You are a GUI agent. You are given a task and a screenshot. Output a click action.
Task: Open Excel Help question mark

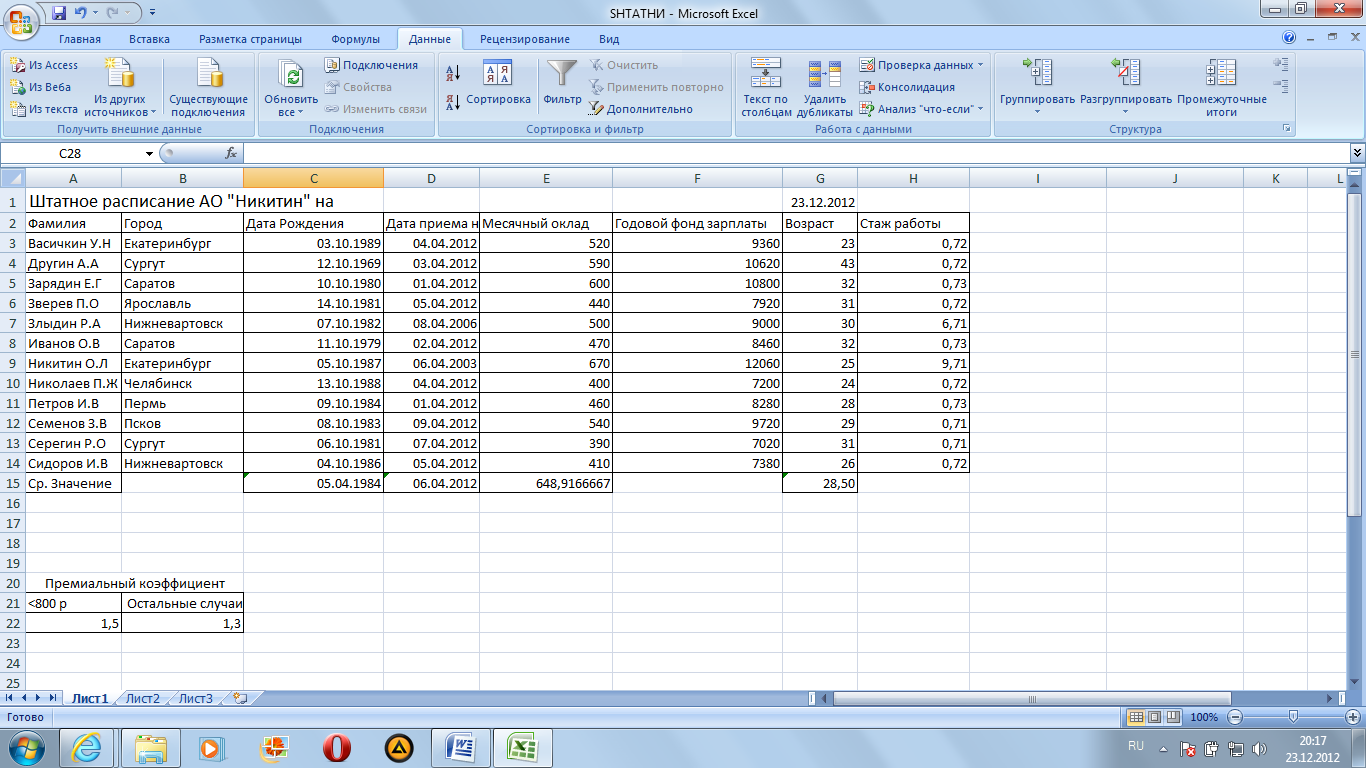click(x=1290, y=38)
